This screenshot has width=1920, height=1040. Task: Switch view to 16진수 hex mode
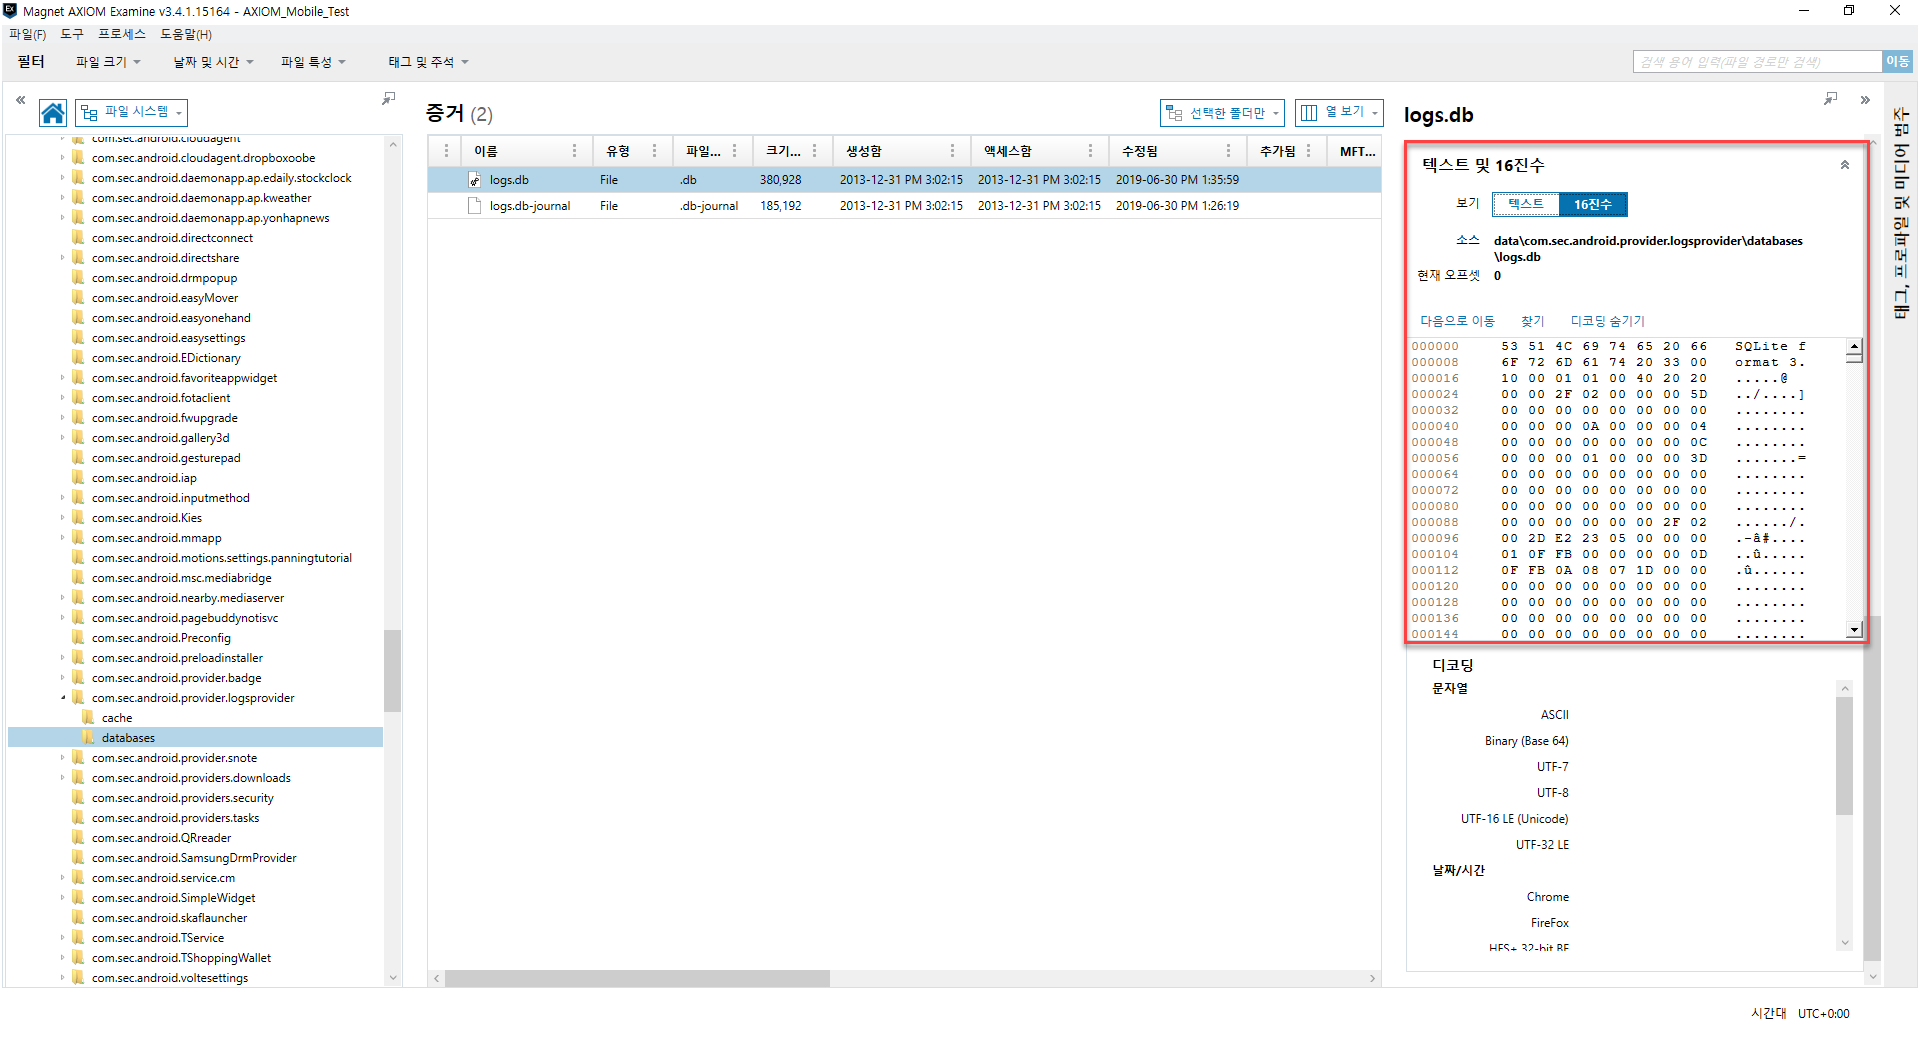[1593, 204]
